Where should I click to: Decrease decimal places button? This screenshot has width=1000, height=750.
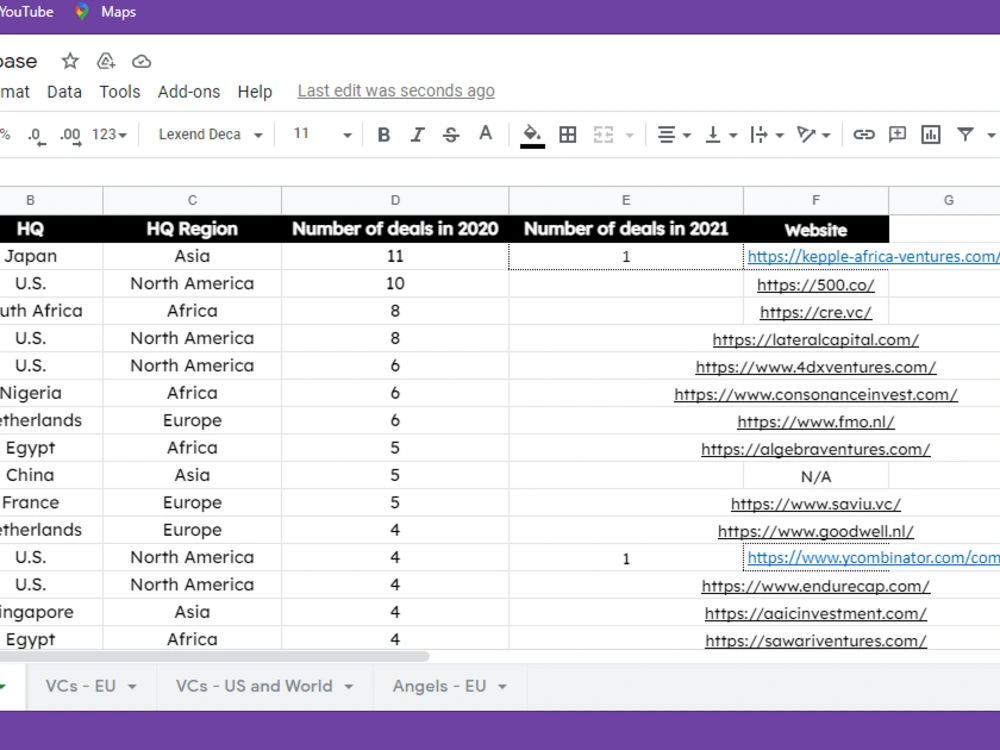coord(36,135)
